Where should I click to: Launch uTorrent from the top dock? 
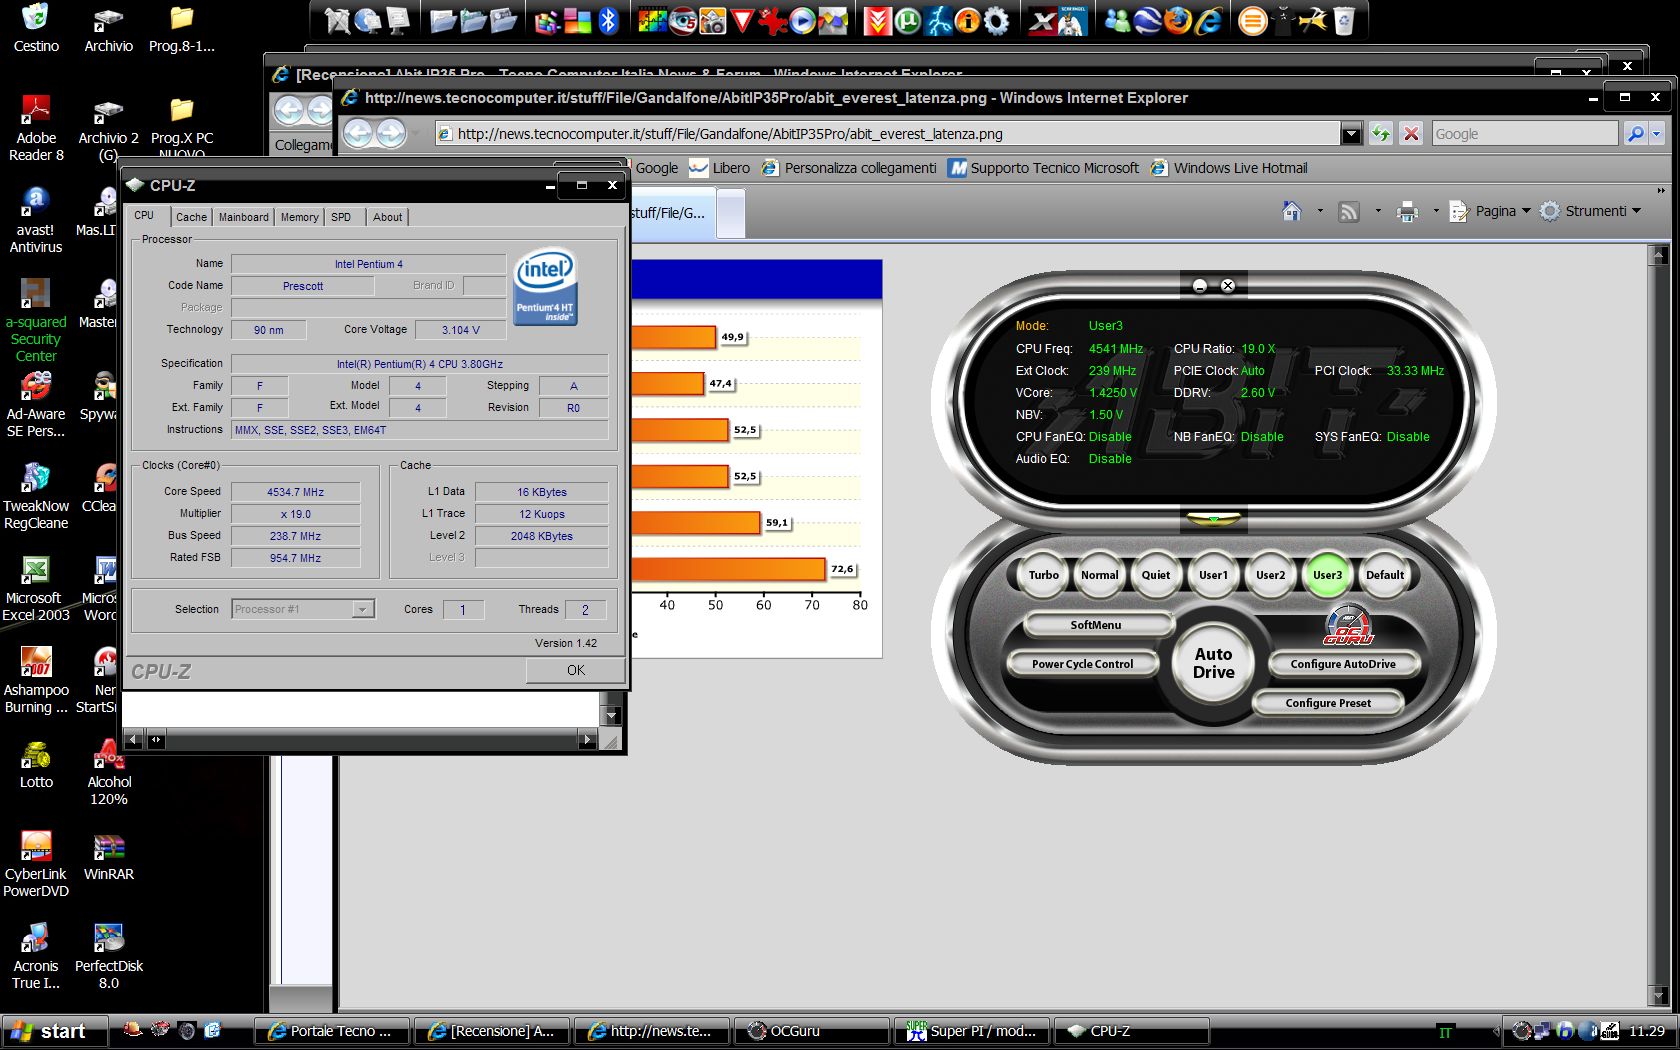(x=907, y=21)
